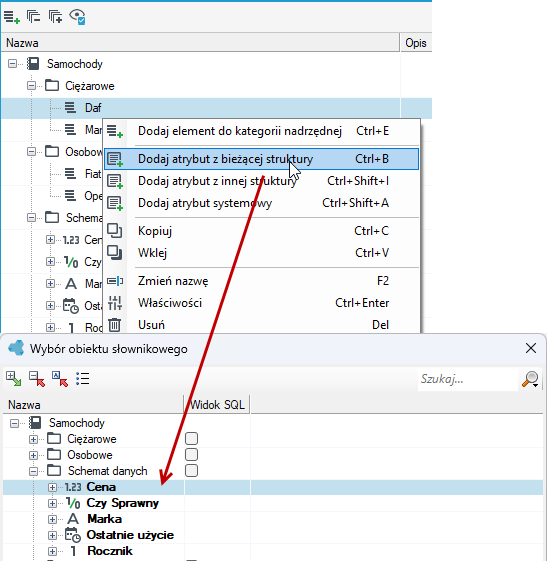Select the Cena attribute in the dialog

pyautogui.click(x=101, y=487)
